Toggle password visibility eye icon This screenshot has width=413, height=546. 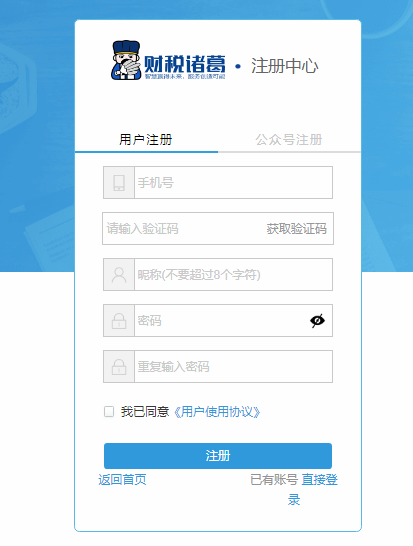coord(318,321)
